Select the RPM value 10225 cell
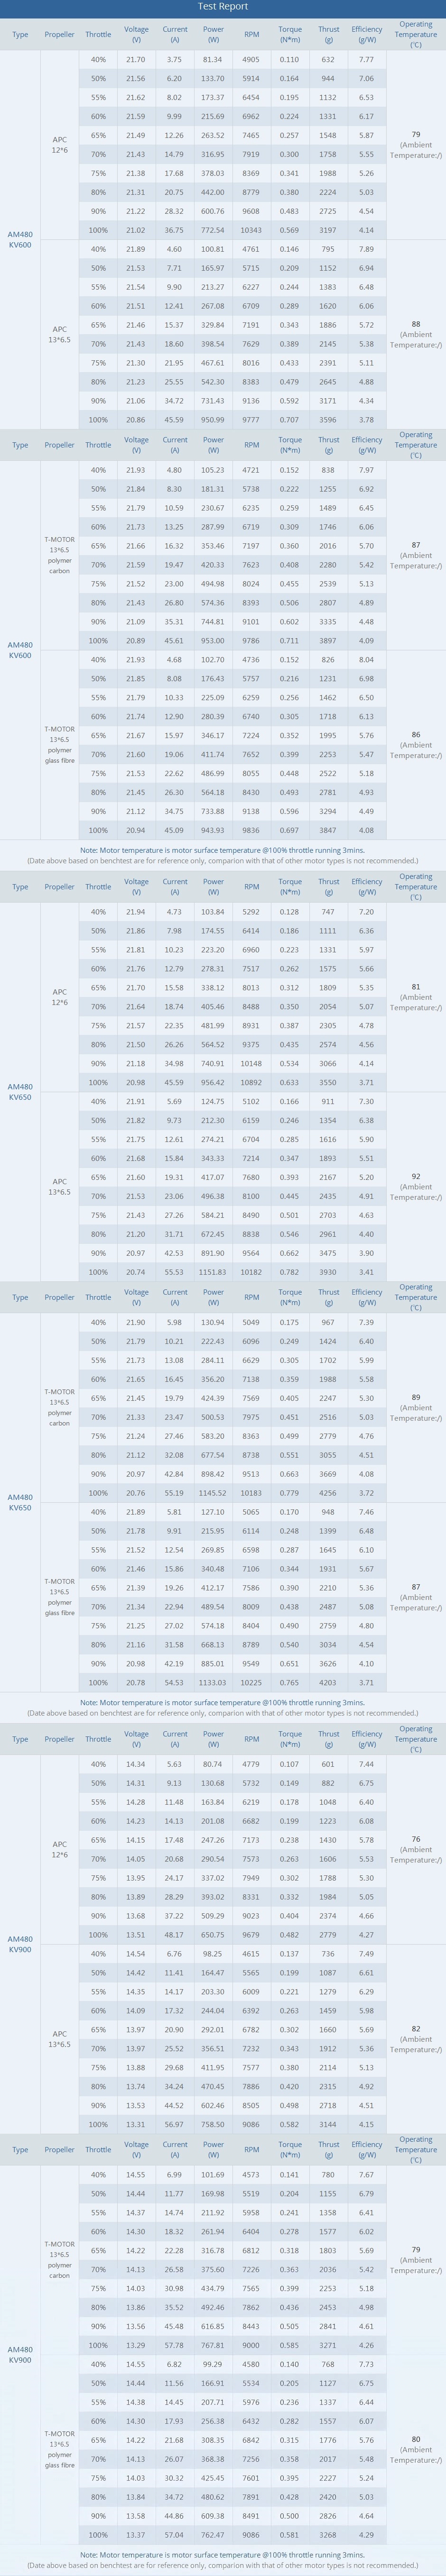 point(251,1682)
